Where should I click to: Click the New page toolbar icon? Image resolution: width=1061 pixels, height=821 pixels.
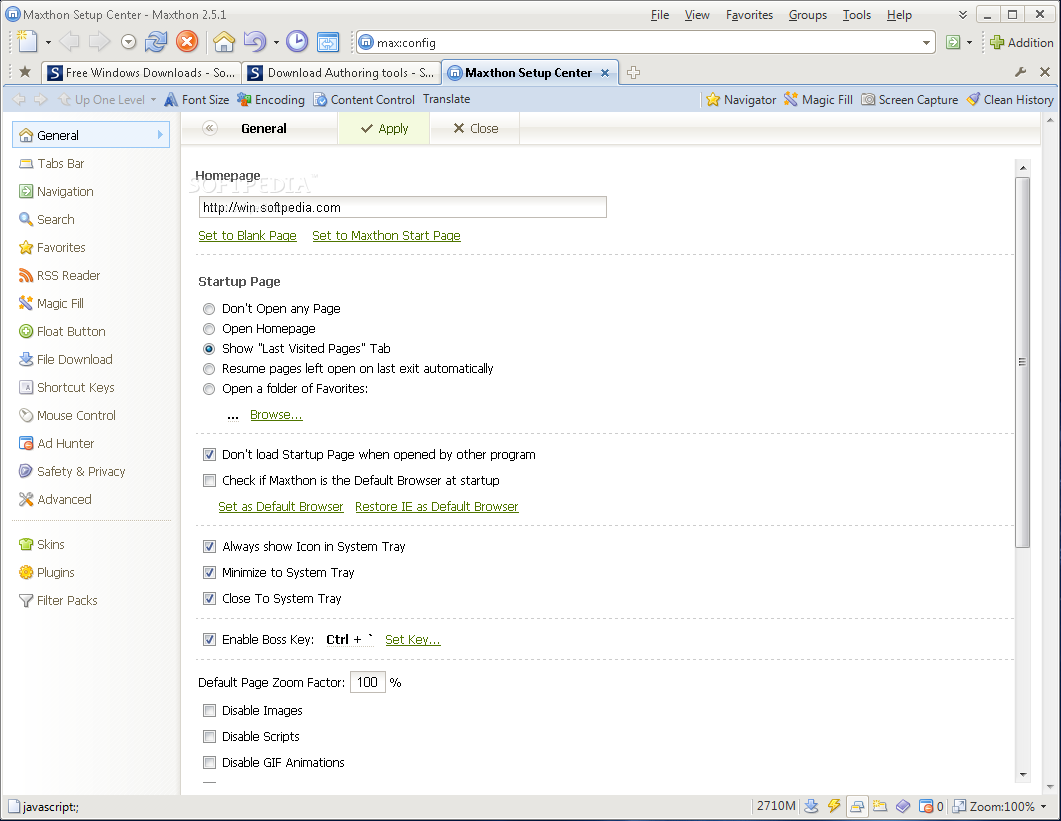(x=27, y=42)
